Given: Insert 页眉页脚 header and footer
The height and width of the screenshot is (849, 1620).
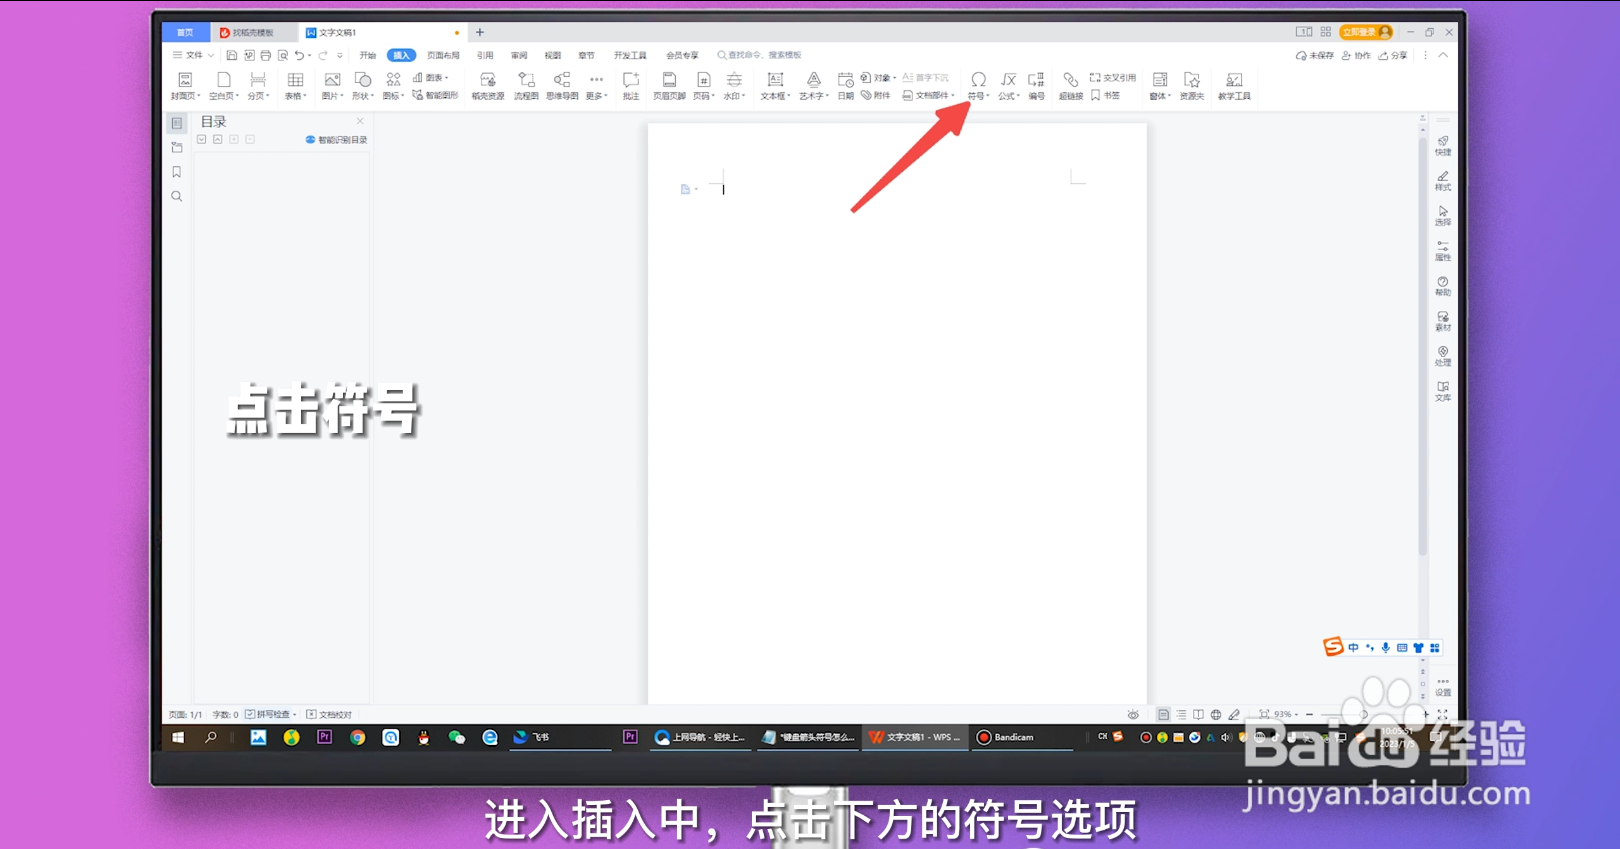Looking at the screenshot, I should point(669,85).
